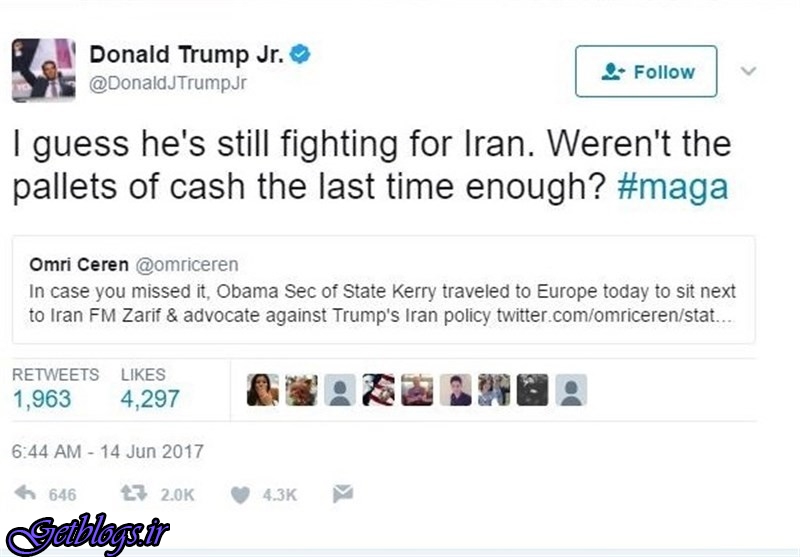Open the twitter.com/omriceren/stat link

pyautogui.click(x=615, y=315)
